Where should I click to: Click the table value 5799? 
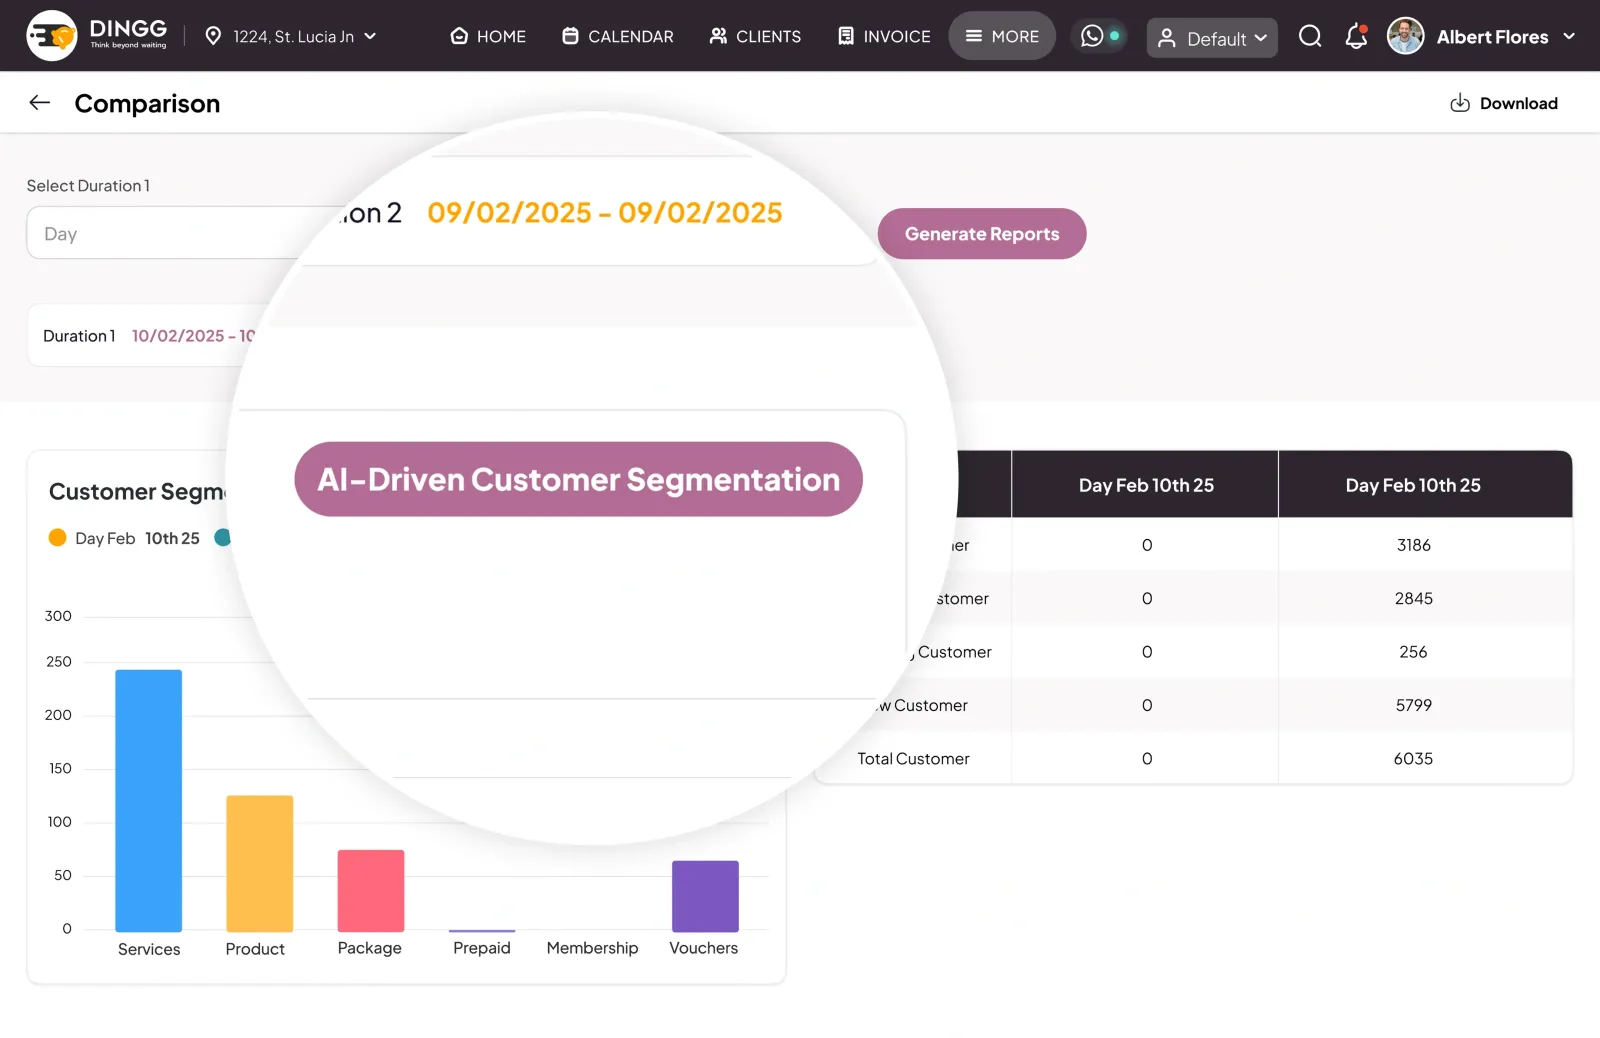tap(1413, 705)
